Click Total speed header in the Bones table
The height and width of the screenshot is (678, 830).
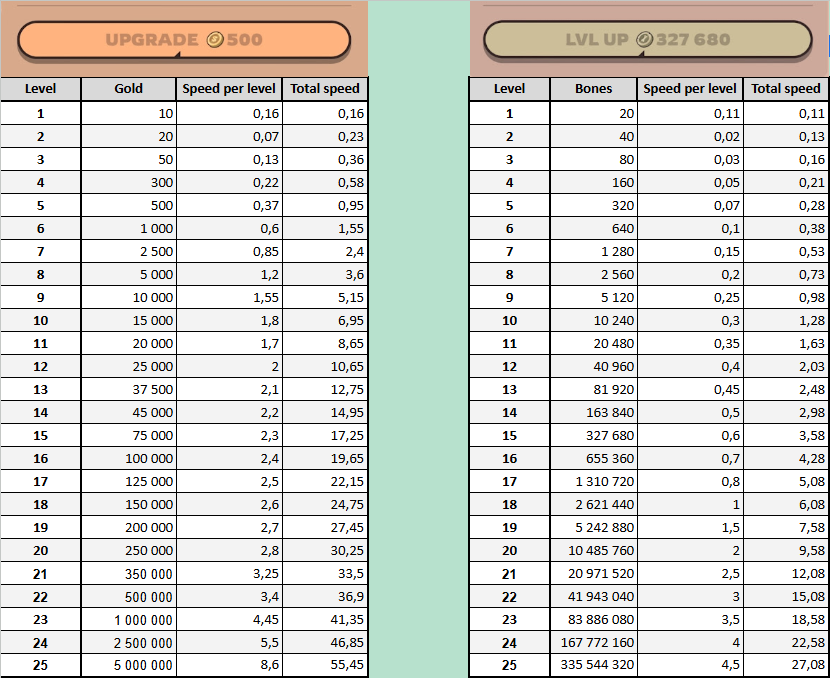click(785, 89)
